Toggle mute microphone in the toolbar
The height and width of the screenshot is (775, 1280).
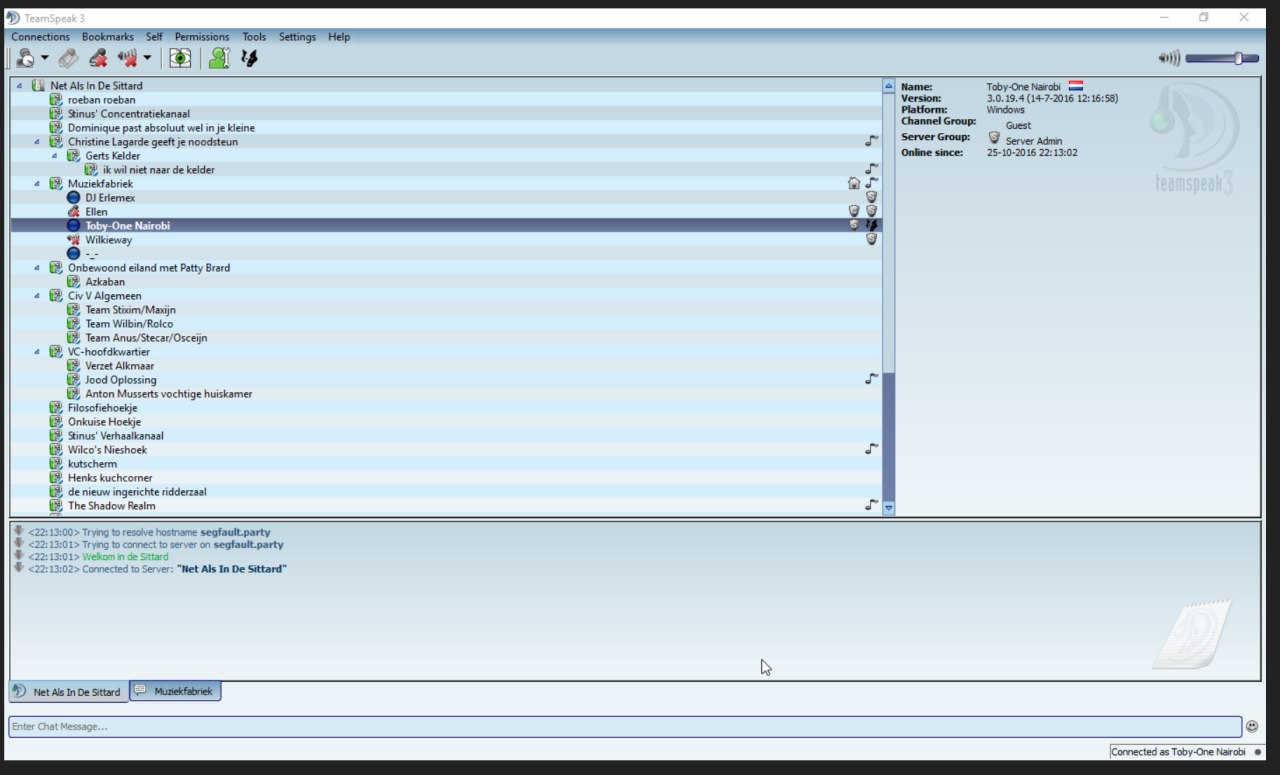point(98,58)
